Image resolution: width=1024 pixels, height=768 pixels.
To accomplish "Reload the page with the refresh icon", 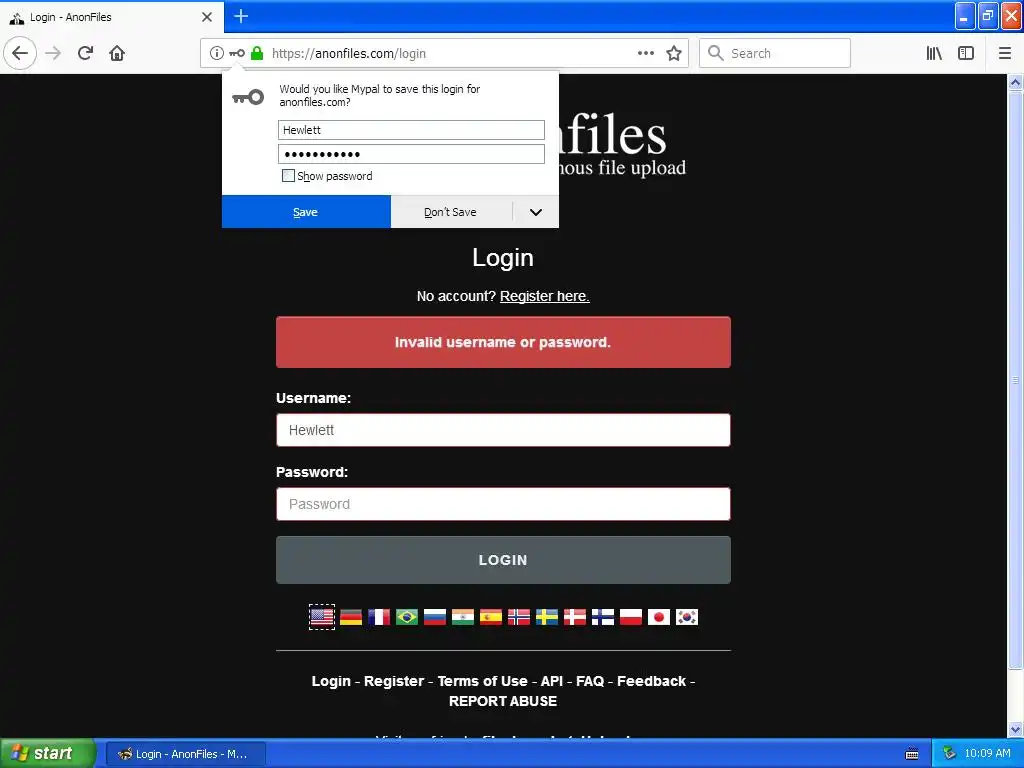I will point(86,53).
